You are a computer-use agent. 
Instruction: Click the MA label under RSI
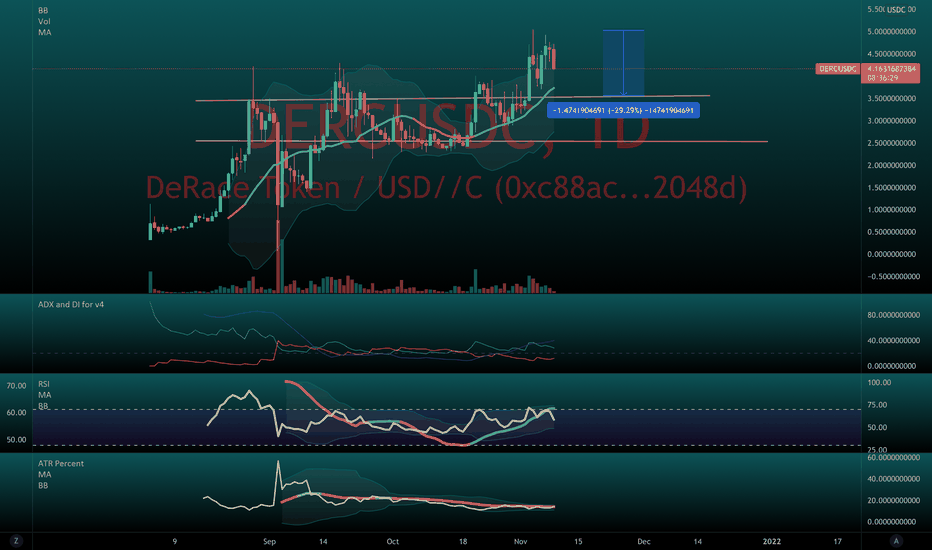(45, 395)
